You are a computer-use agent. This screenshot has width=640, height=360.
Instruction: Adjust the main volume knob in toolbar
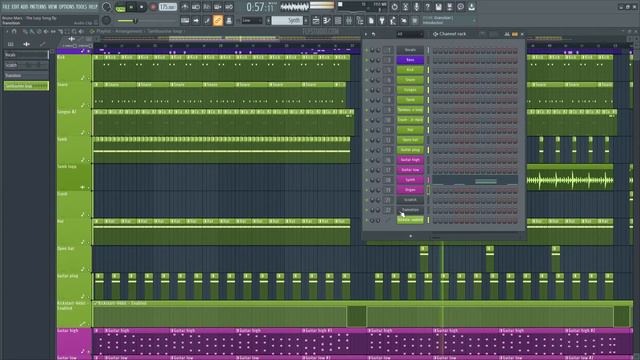(x=107, y=7)
